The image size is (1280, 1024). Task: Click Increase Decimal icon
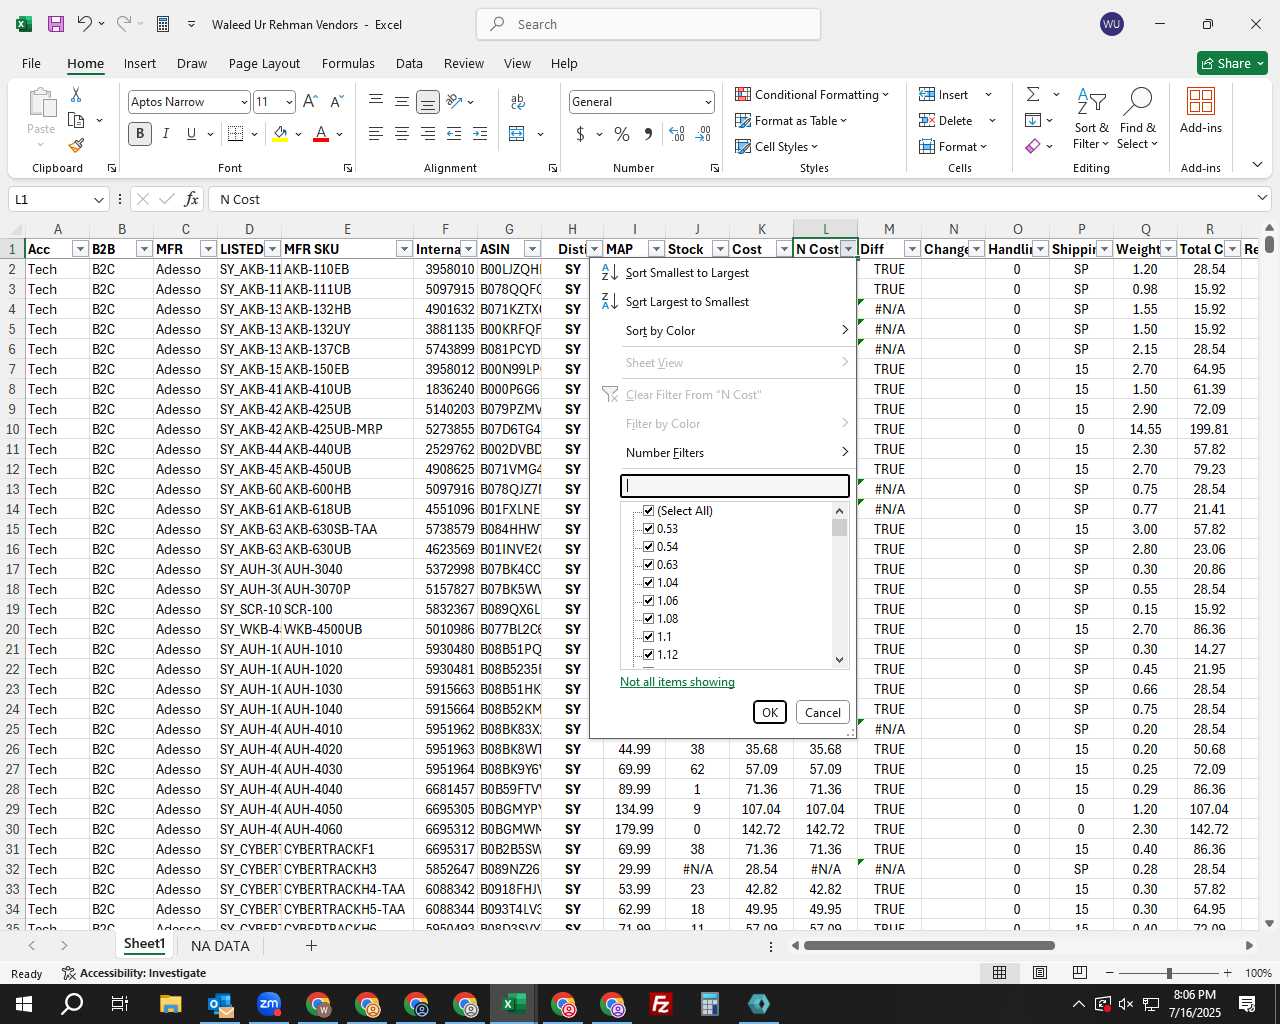click(677, 133)
